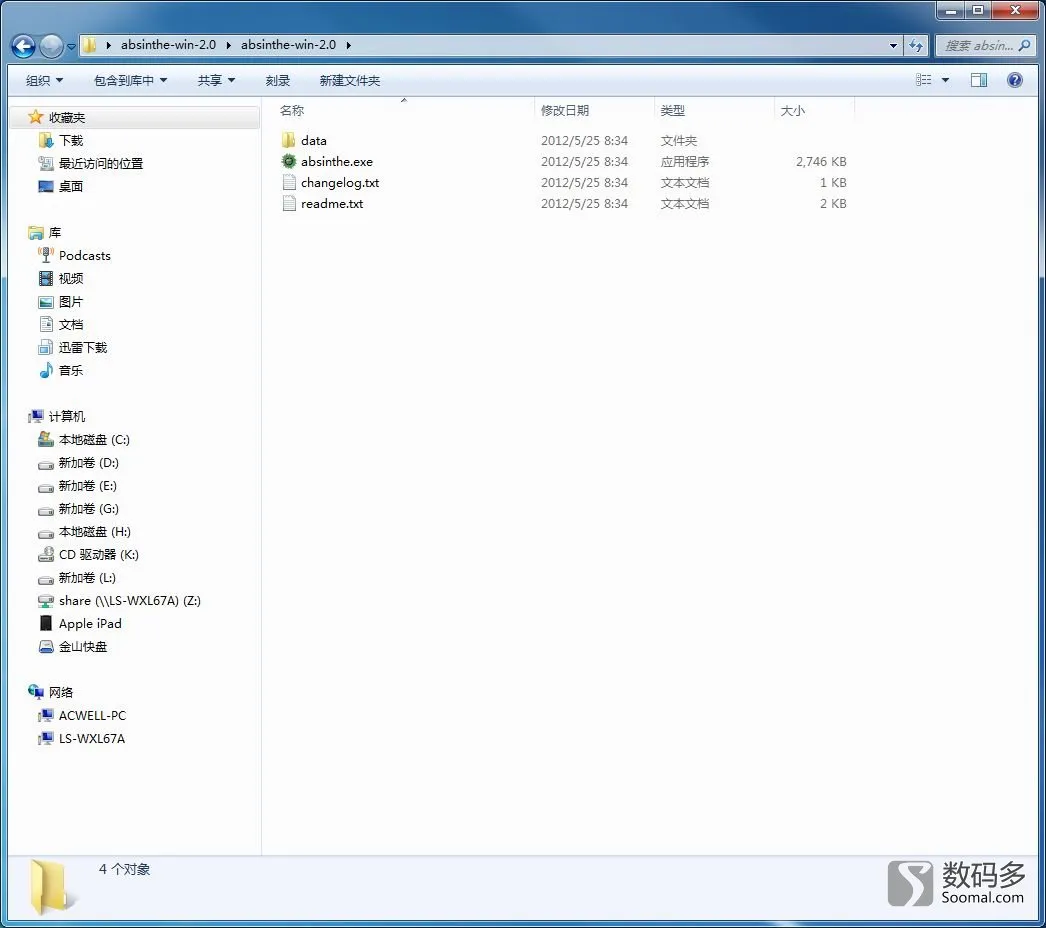Open 收藏夹 favorites in sidebar
The height and width of the screenshot is (928, 1046).
pyautogui.click(x=67, y=118)
